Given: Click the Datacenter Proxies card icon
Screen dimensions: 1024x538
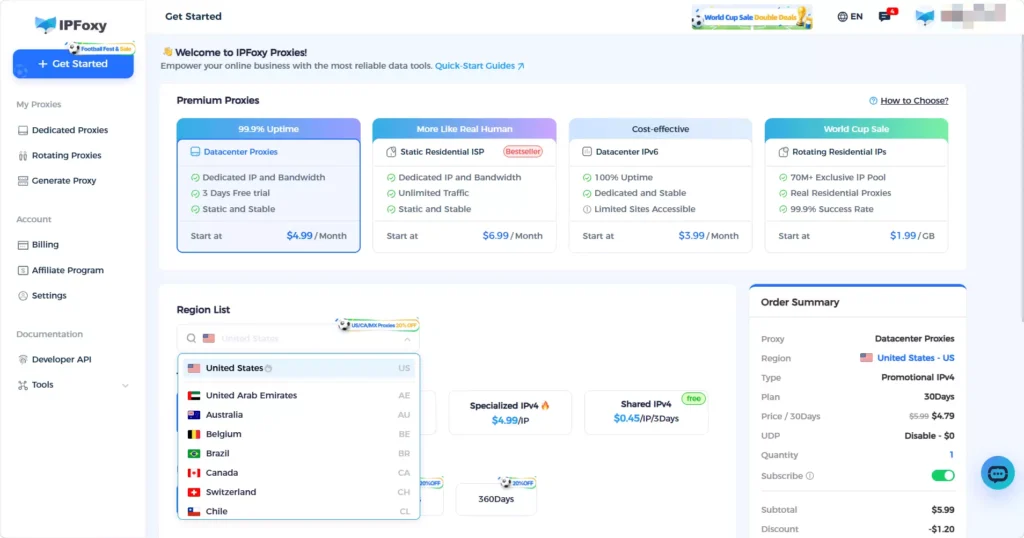Looking at the screenshot, I should tap(195, 151).
